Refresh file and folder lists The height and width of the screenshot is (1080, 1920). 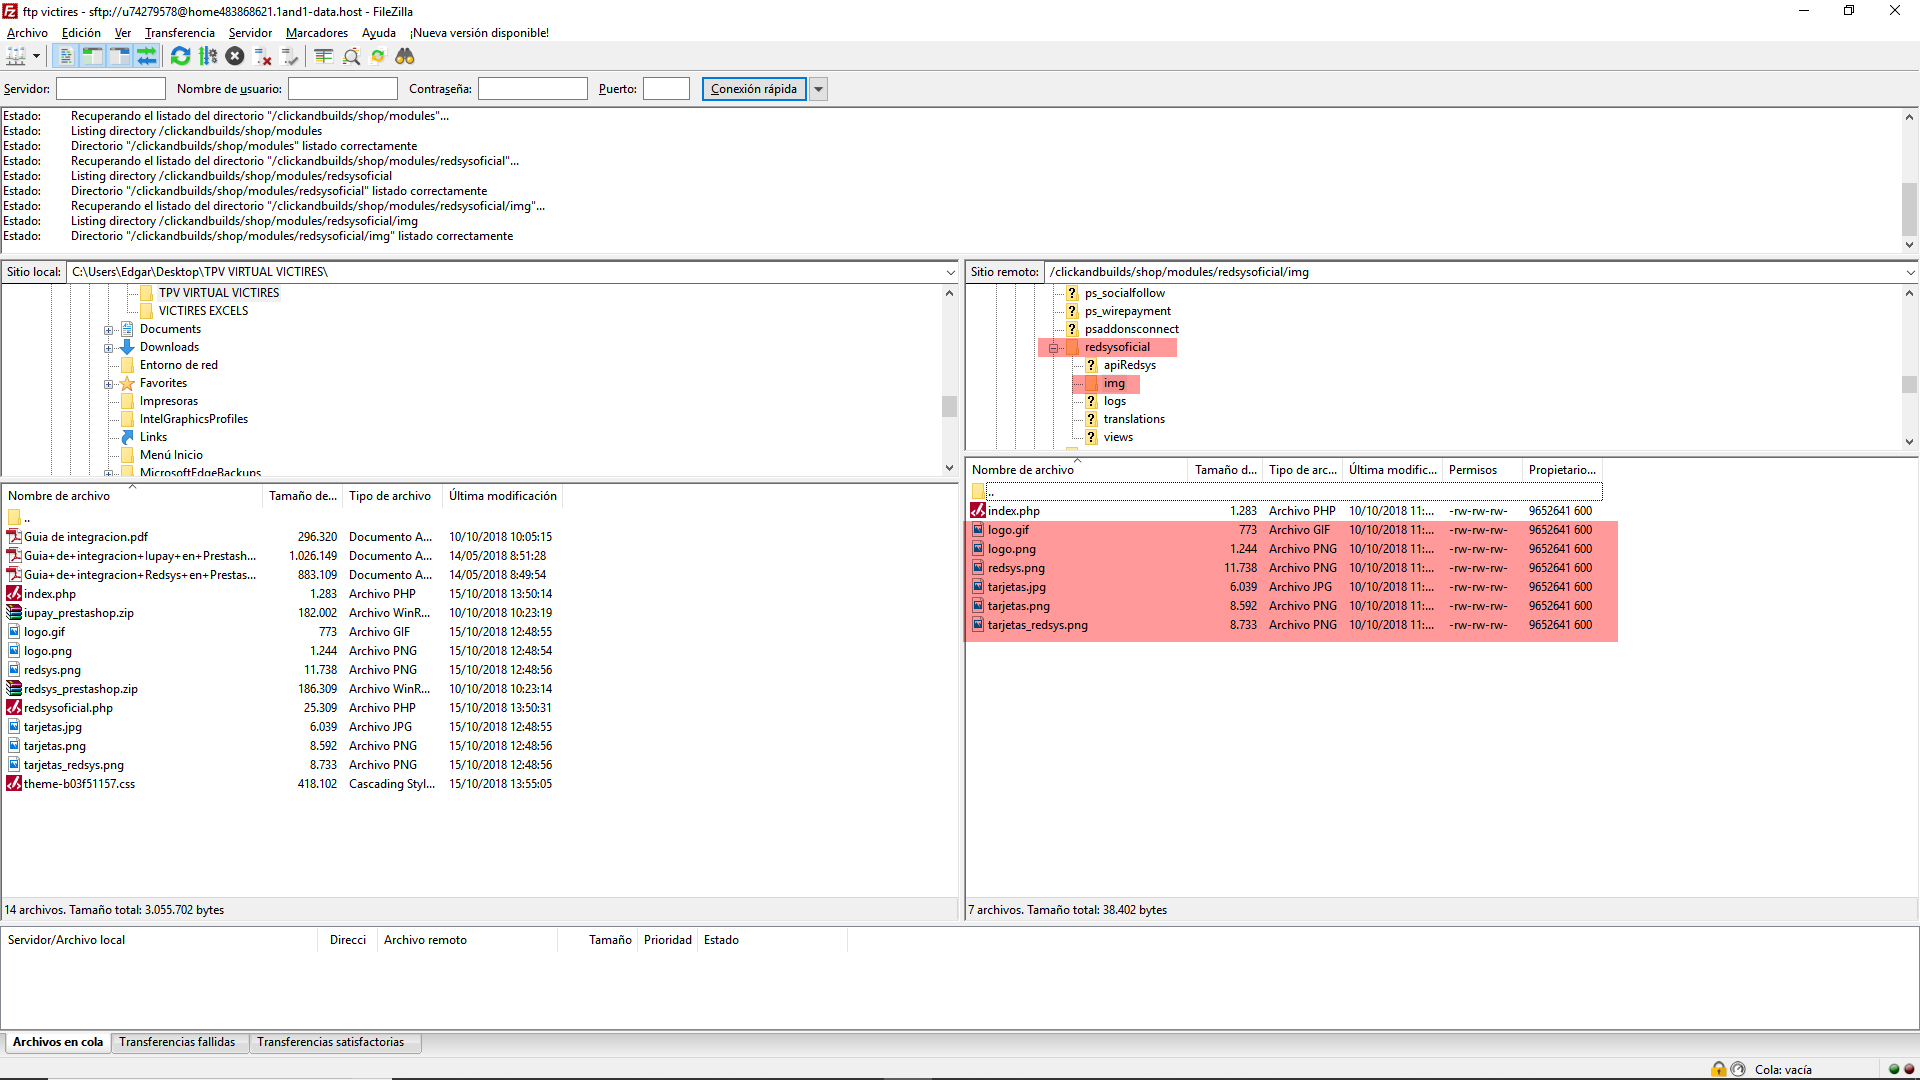coord(180,57)
